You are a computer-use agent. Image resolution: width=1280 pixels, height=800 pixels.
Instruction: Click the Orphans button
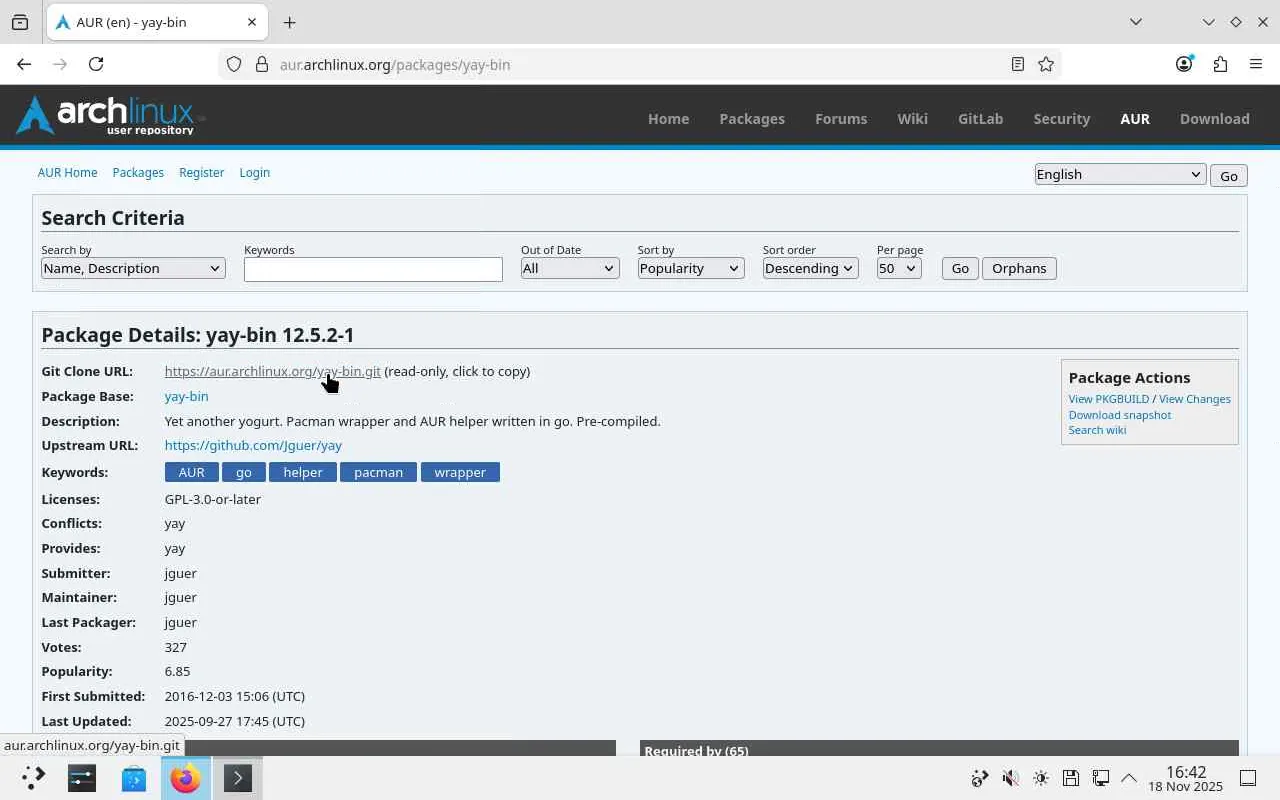pos(1019,268)
